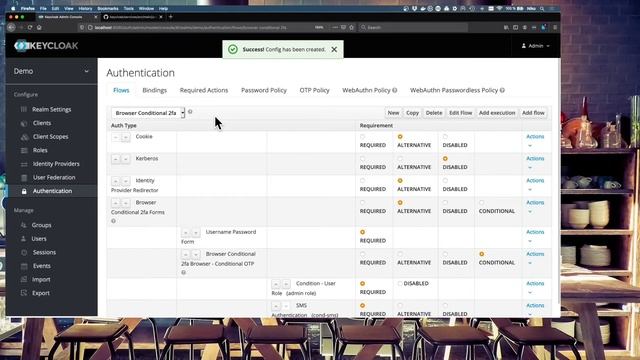Open Authentication in sidebar

tap(52, 191)
